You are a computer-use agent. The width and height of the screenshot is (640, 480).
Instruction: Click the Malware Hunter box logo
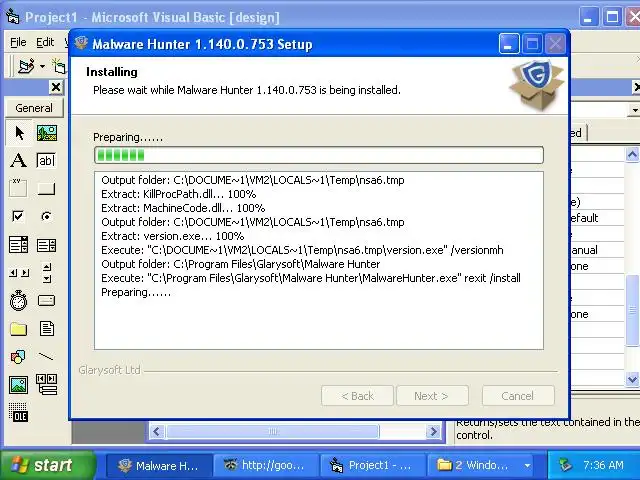click(537, 85)
